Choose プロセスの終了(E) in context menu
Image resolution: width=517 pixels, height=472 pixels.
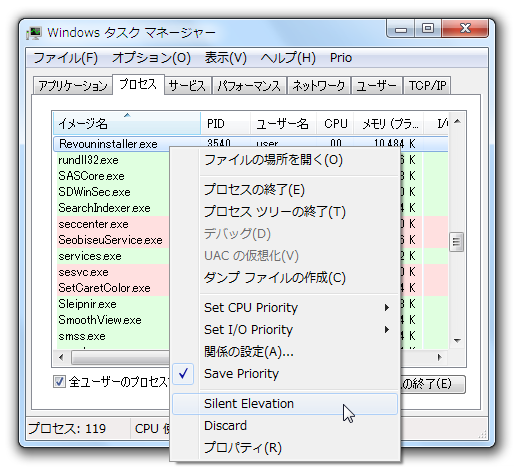(x=285, y=190)
